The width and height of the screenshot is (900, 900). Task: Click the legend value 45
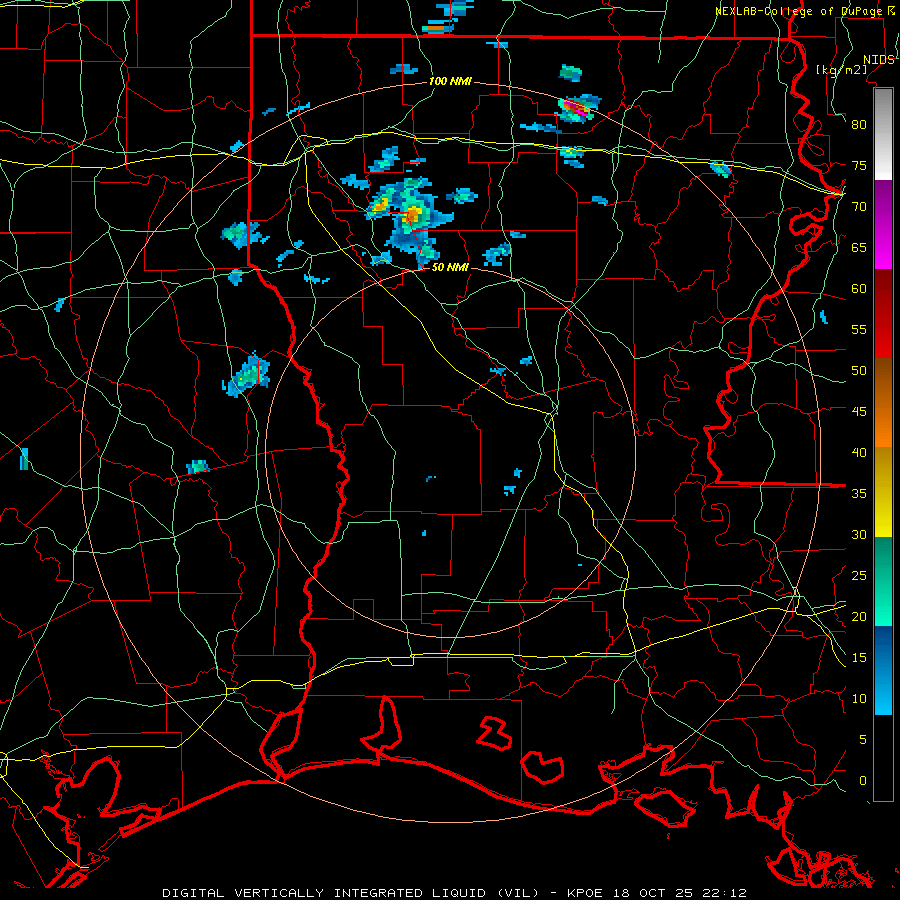859,412
